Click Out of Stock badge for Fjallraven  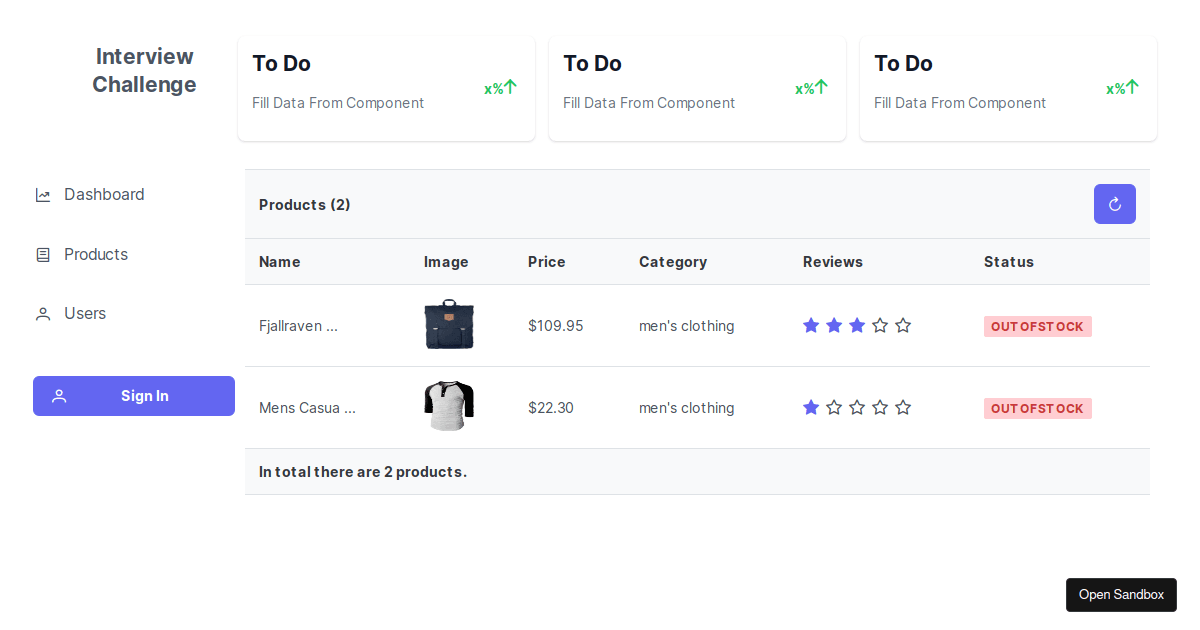(x=1037, y=327)
